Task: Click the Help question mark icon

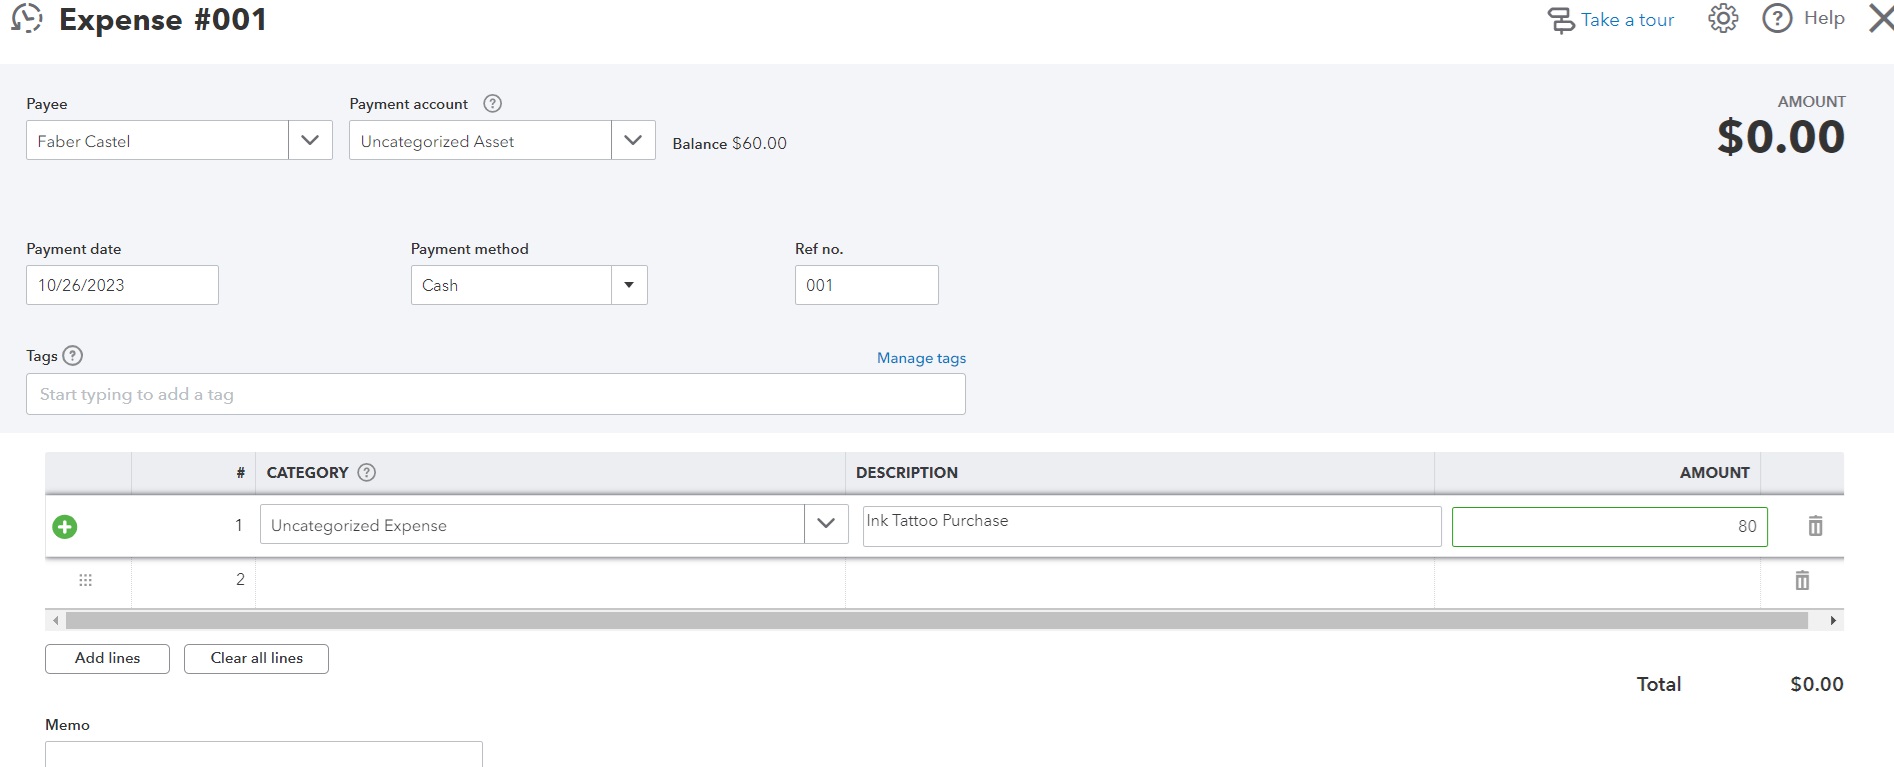Action: (x=1777, y=18)
